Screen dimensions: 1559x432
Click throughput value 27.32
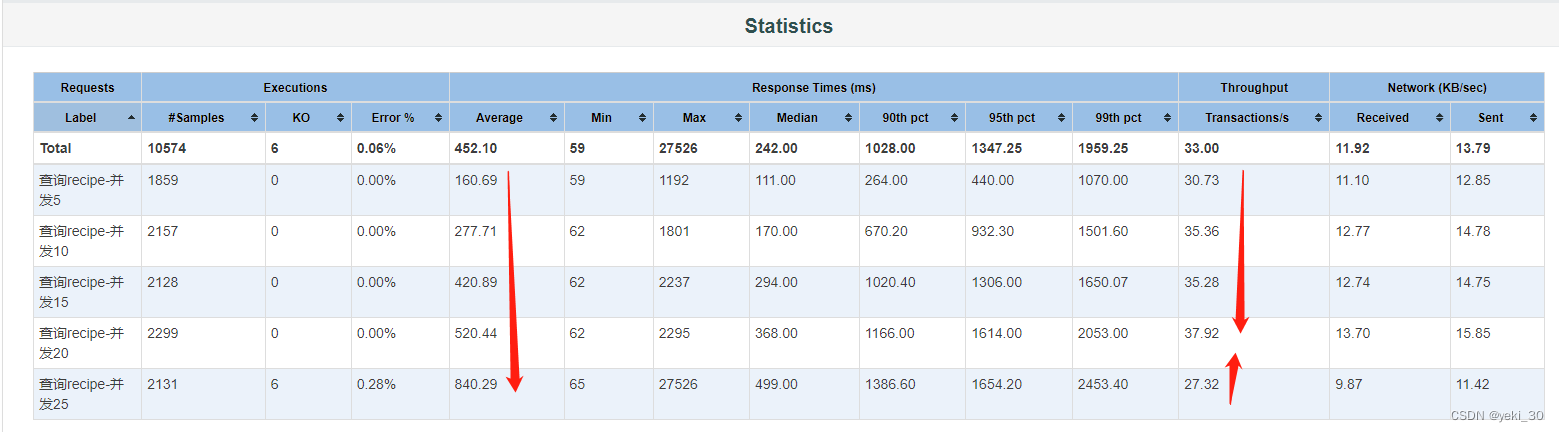coord(1201,385)
